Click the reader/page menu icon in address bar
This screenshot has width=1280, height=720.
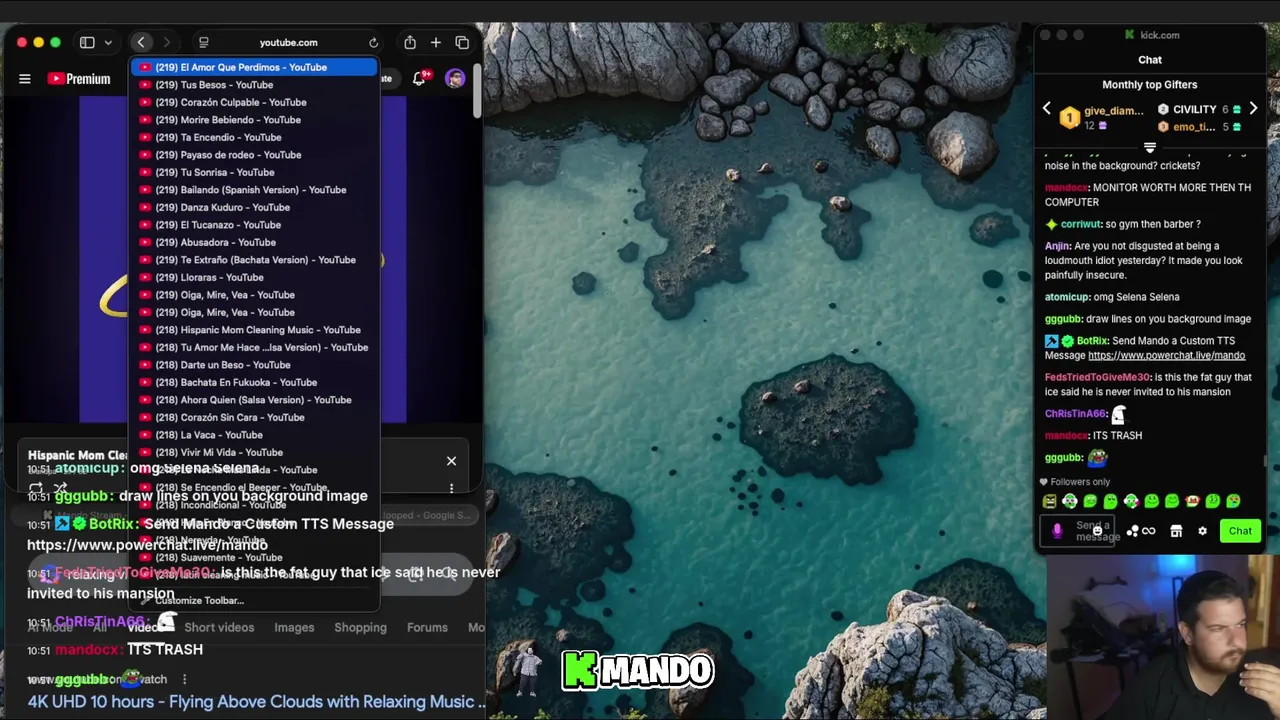tap(203, 42)
